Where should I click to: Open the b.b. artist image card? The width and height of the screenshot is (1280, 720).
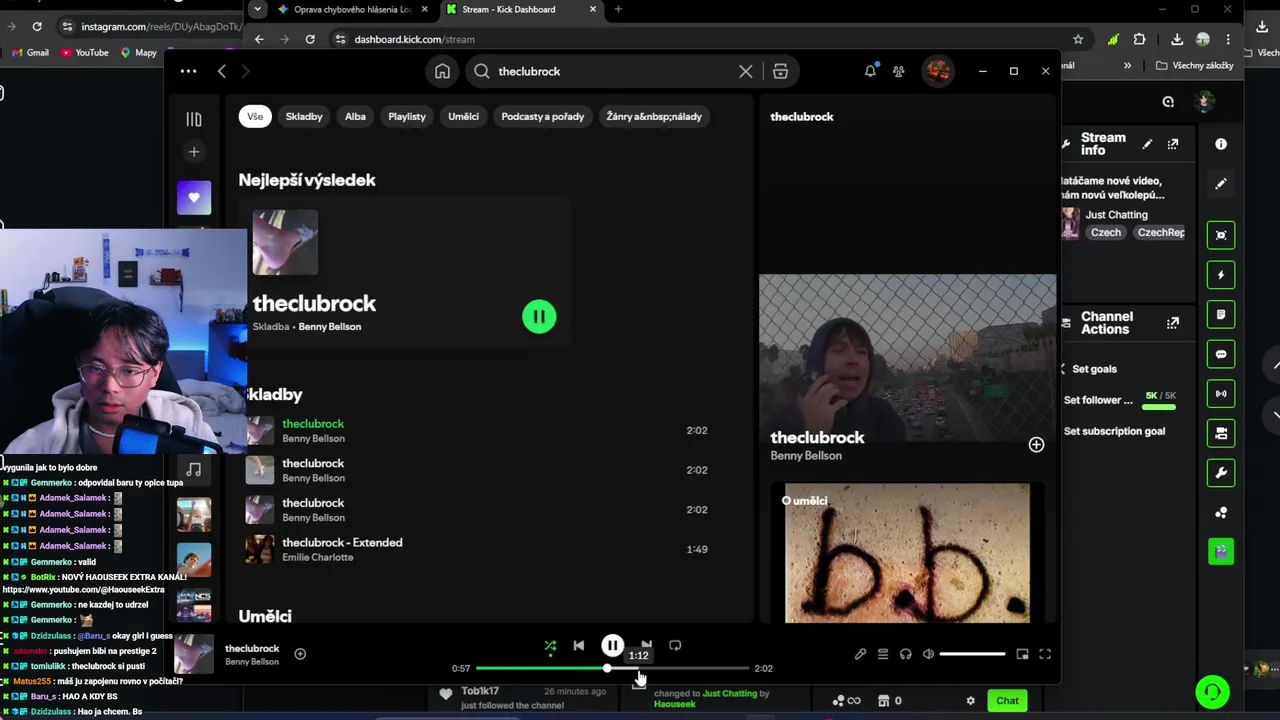point(907,553)
